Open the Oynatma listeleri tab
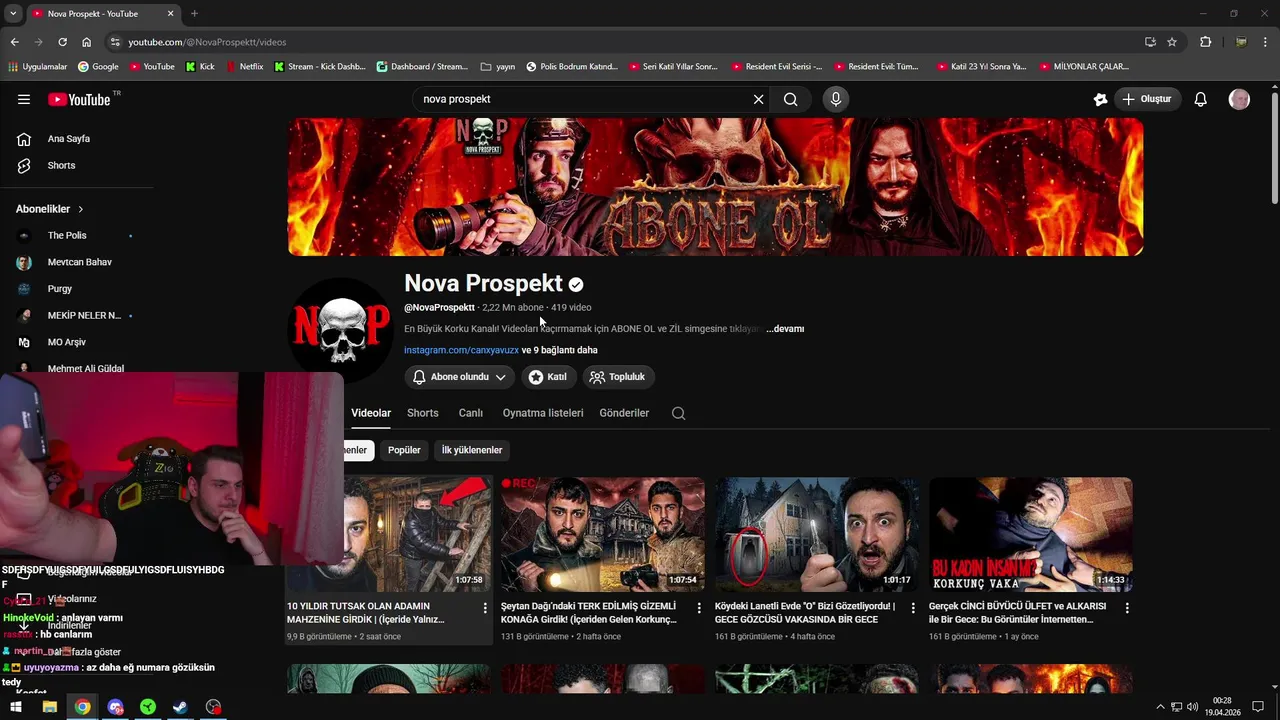This screenshot has width=1280, height=720. (x=543, y=413)
